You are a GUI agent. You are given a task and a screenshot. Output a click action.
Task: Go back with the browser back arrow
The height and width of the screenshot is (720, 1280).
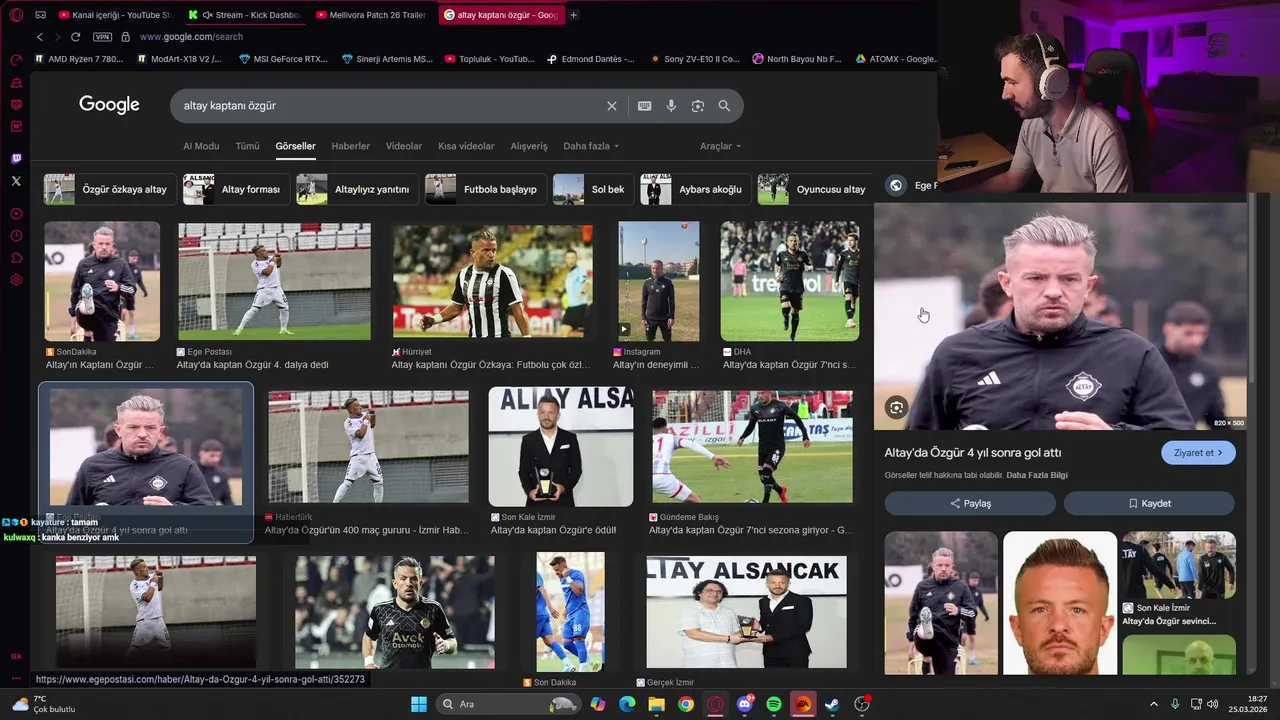(x=40, y=37)
